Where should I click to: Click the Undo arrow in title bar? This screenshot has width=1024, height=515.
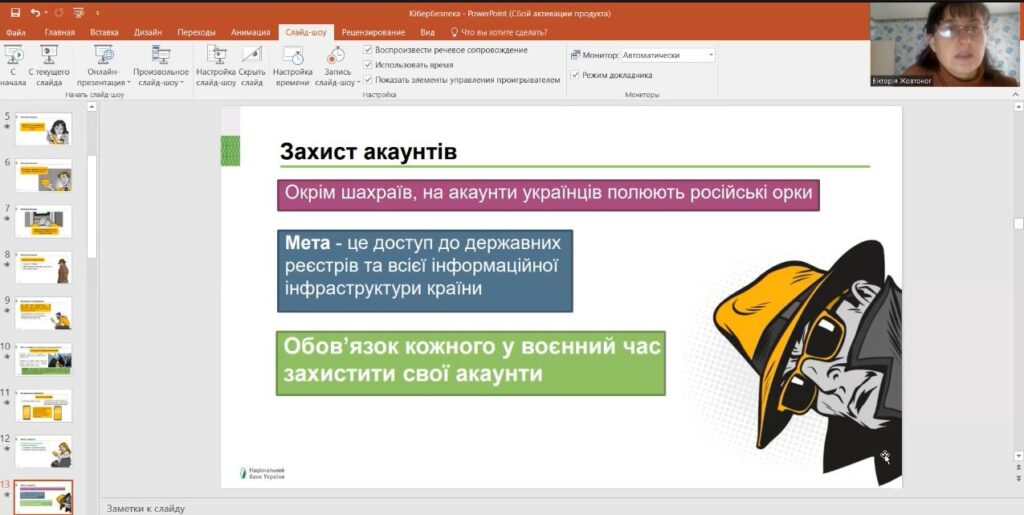coord(36,13)
